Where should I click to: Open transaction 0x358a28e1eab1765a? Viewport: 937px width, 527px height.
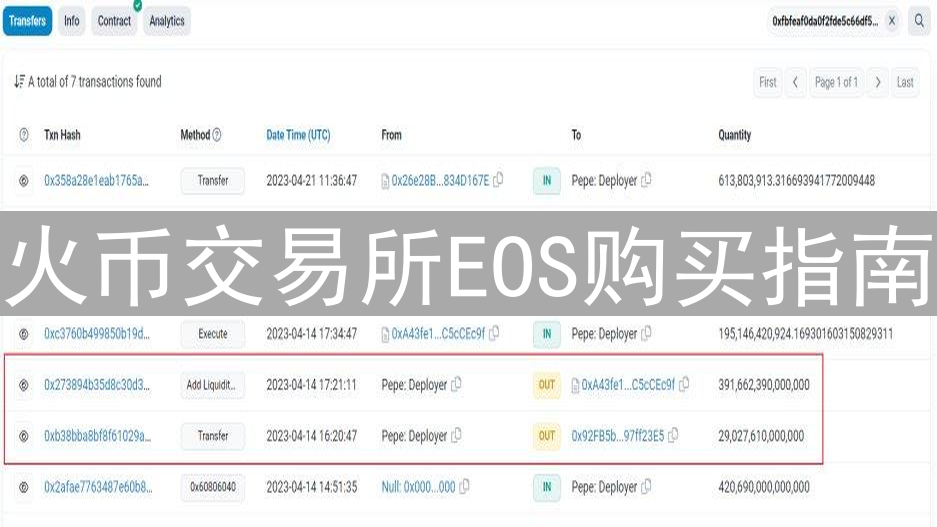(x=96, y=180)
